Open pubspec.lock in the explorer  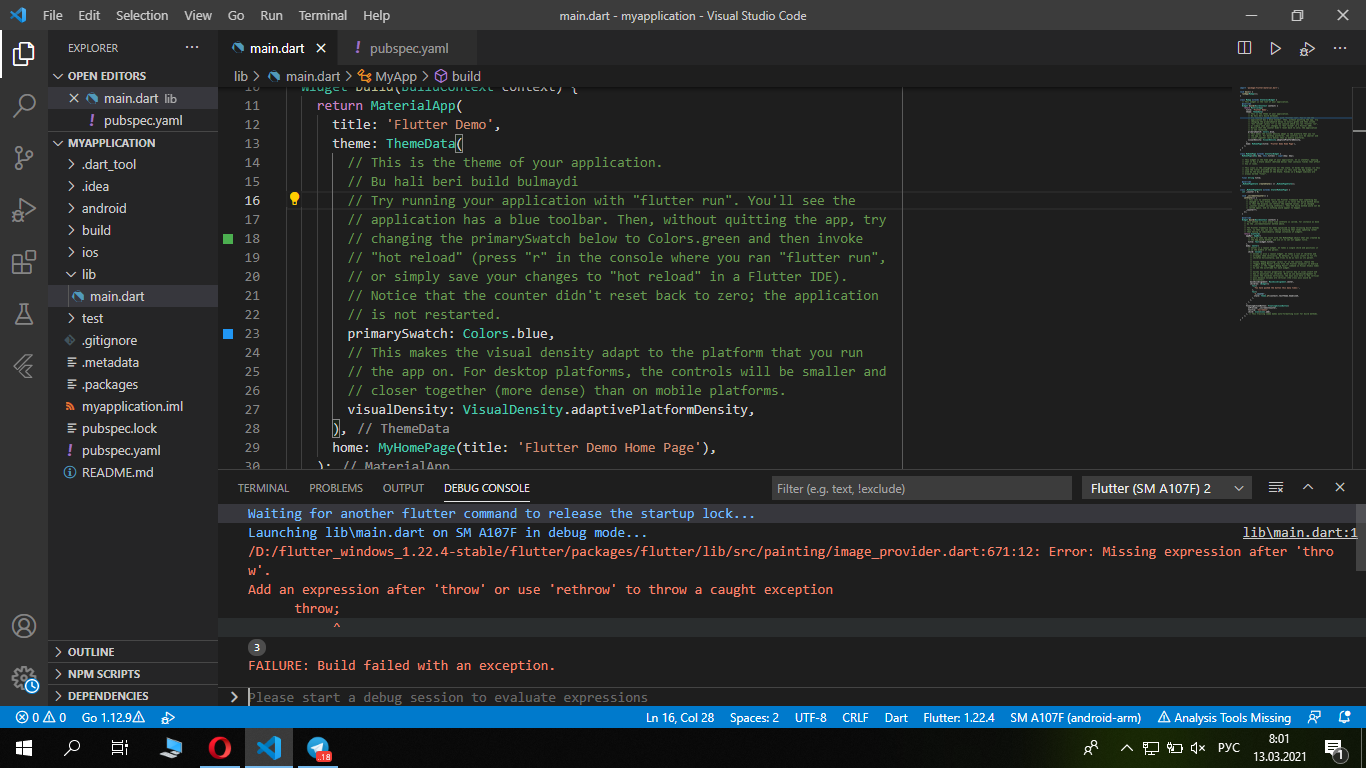[133, 428]
